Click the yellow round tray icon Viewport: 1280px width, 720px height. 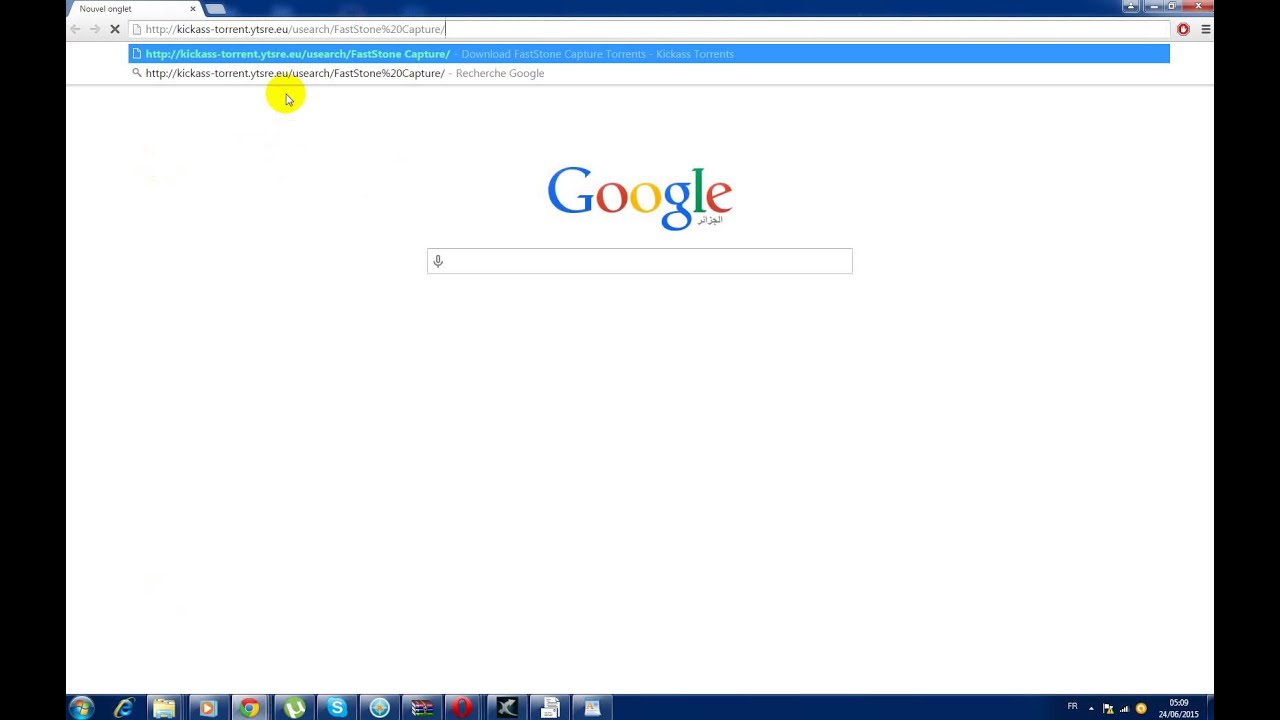coord(1141,708)
